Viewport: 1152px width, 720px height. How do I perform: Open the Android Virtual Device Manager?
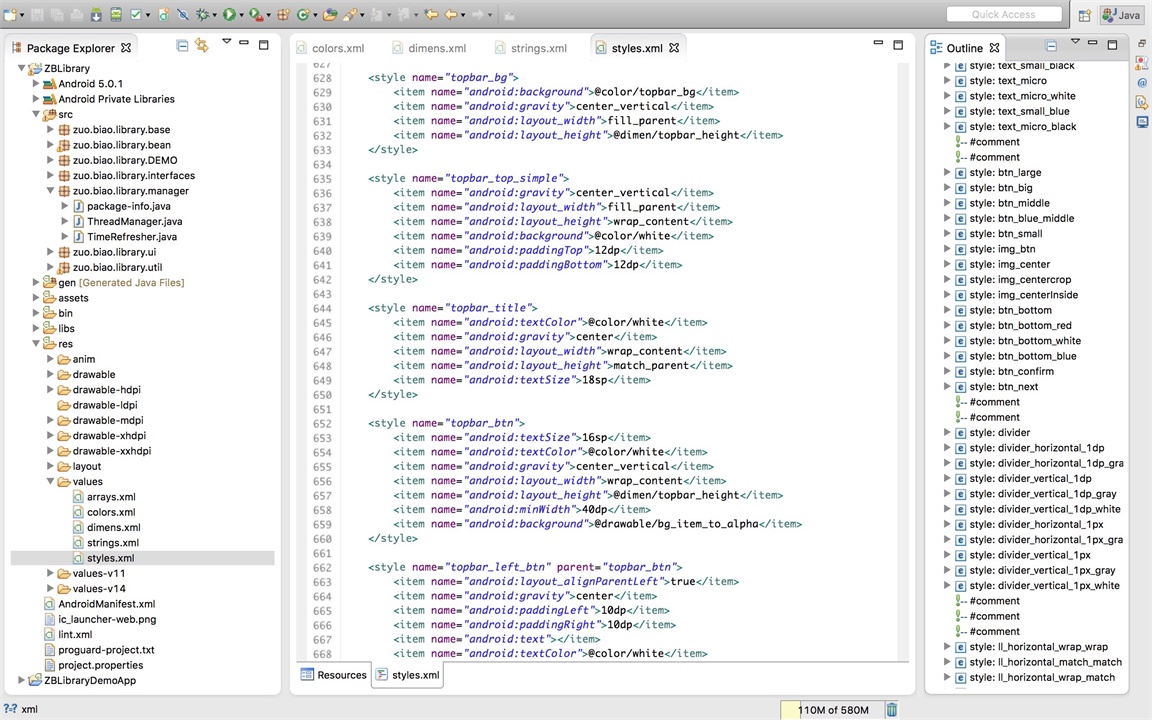pos(116,15)
